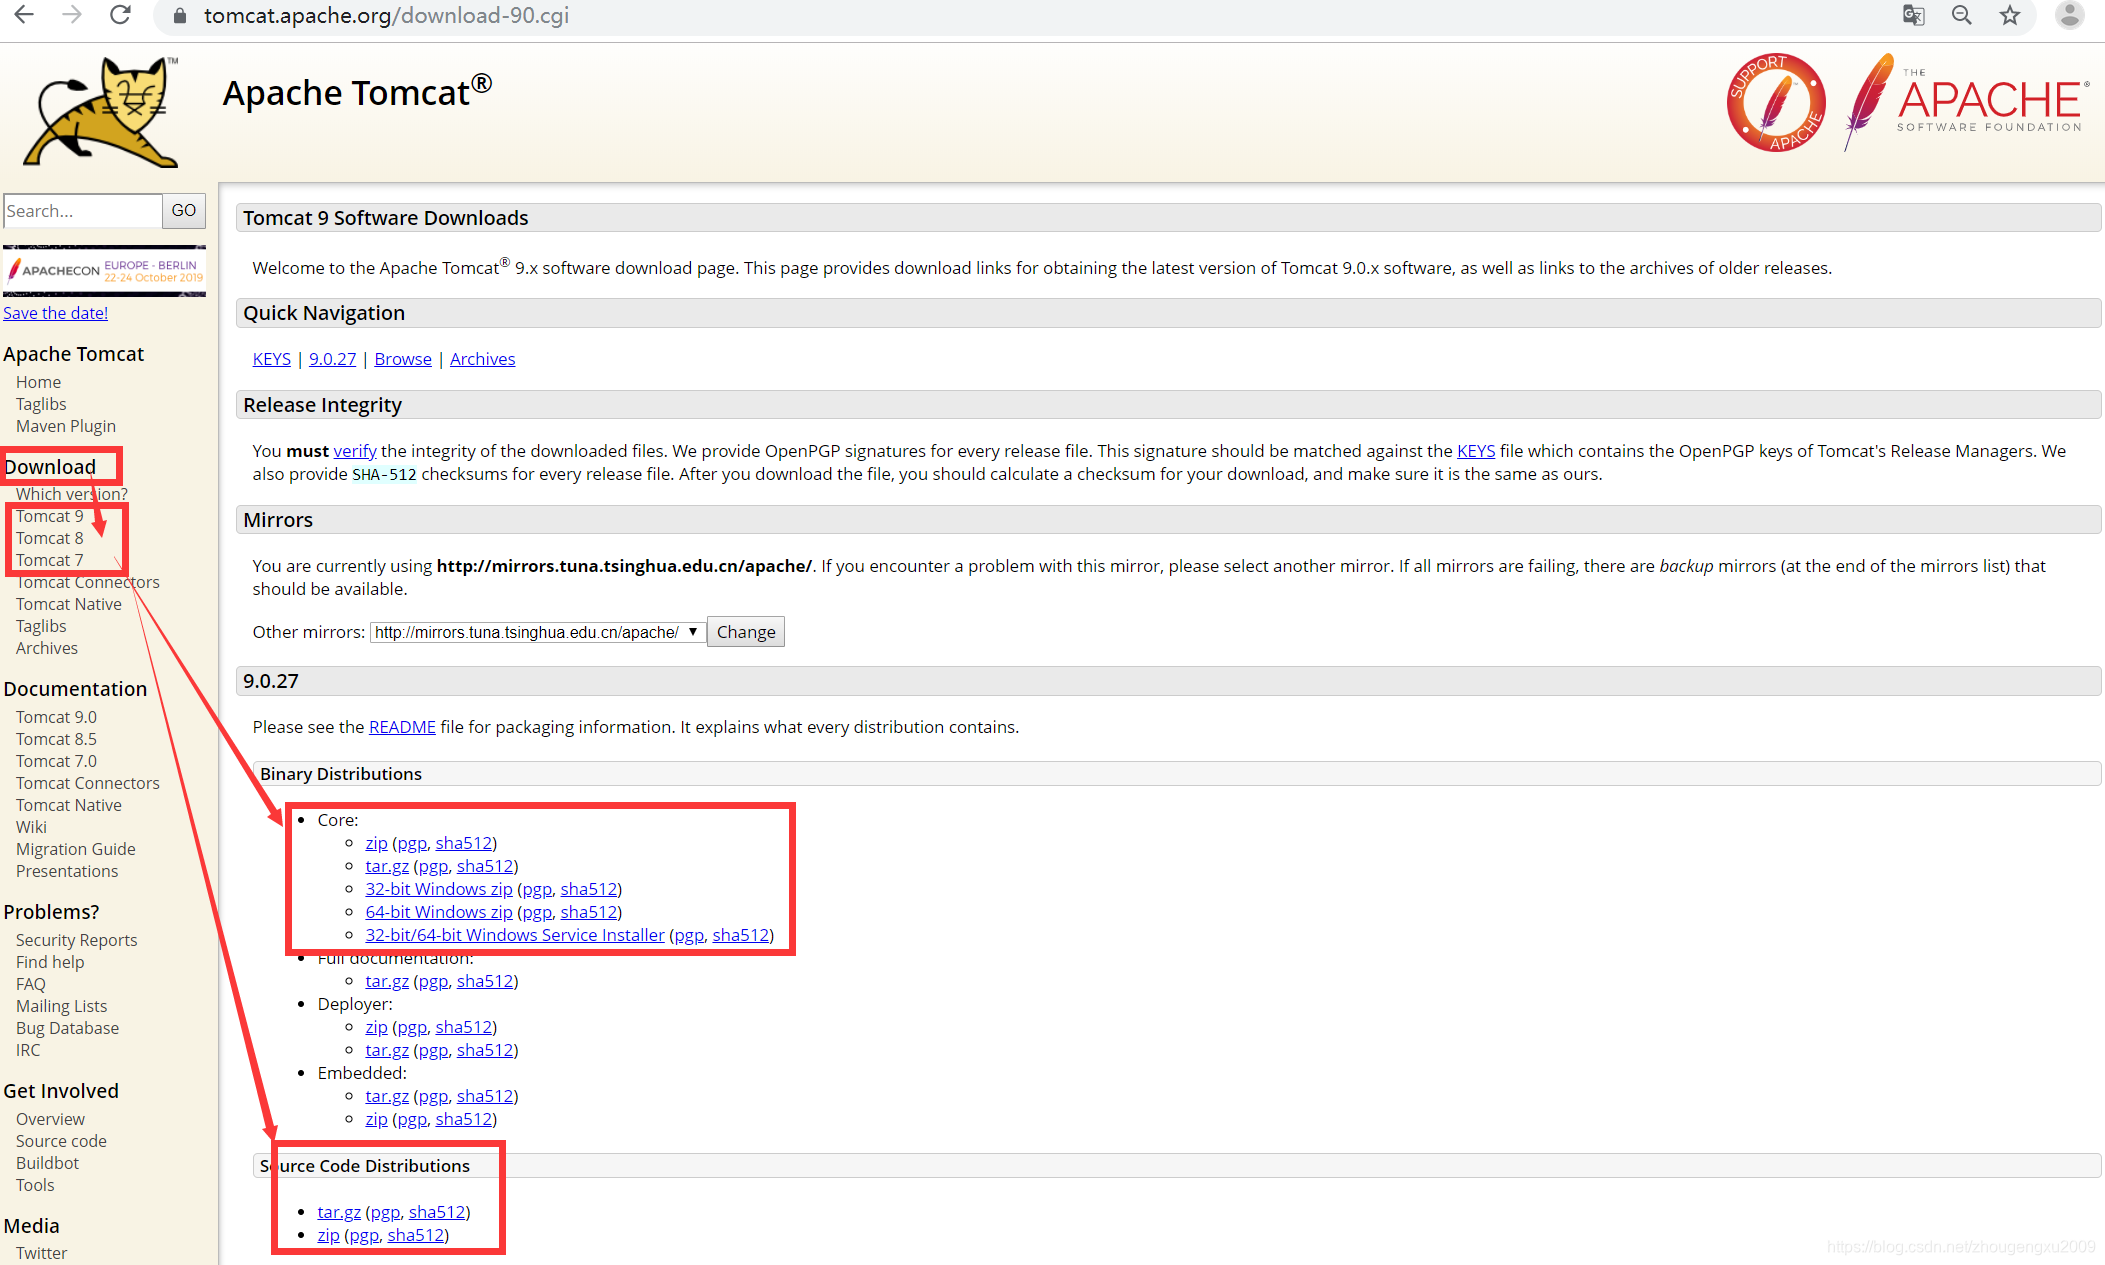Open Which version? in Download menu
2105x1265 pixels.
72,494
